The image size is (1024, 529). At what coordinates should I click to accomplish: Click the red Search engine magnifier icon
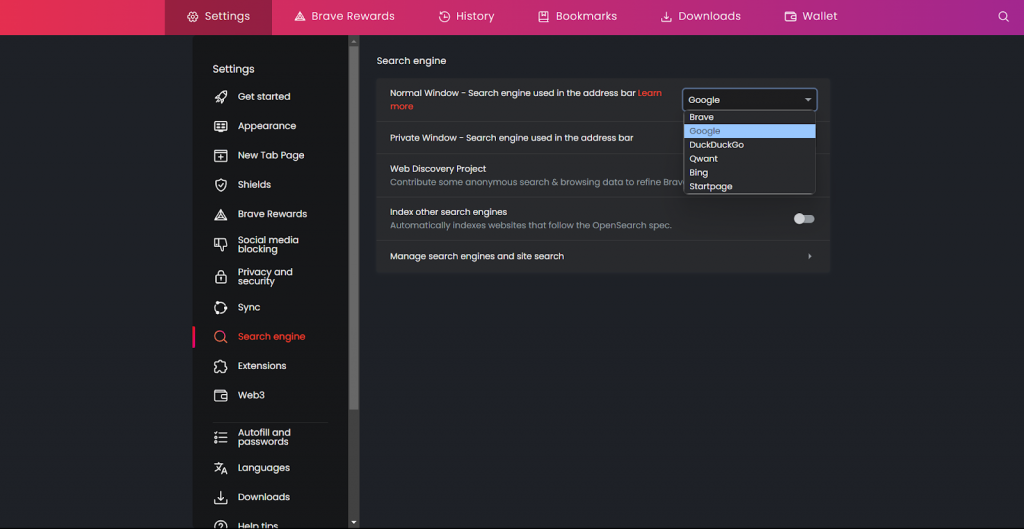tap(221, 337)
